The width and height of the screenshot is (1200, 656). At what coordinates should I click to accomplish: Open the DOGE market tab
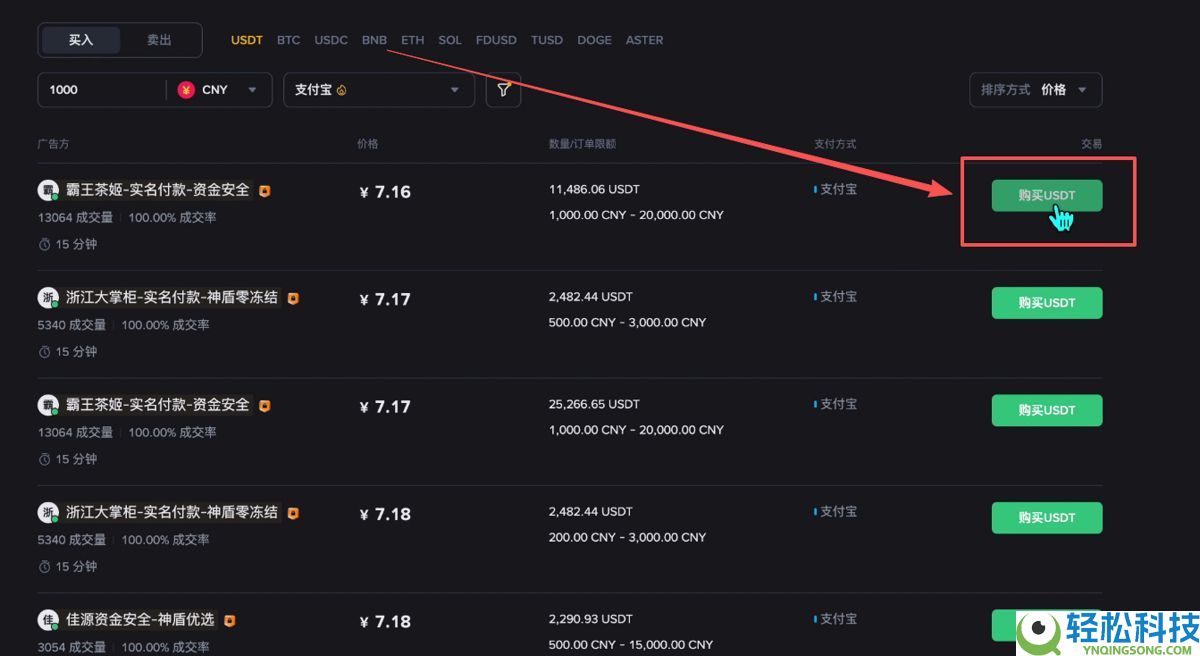(594, 40)
